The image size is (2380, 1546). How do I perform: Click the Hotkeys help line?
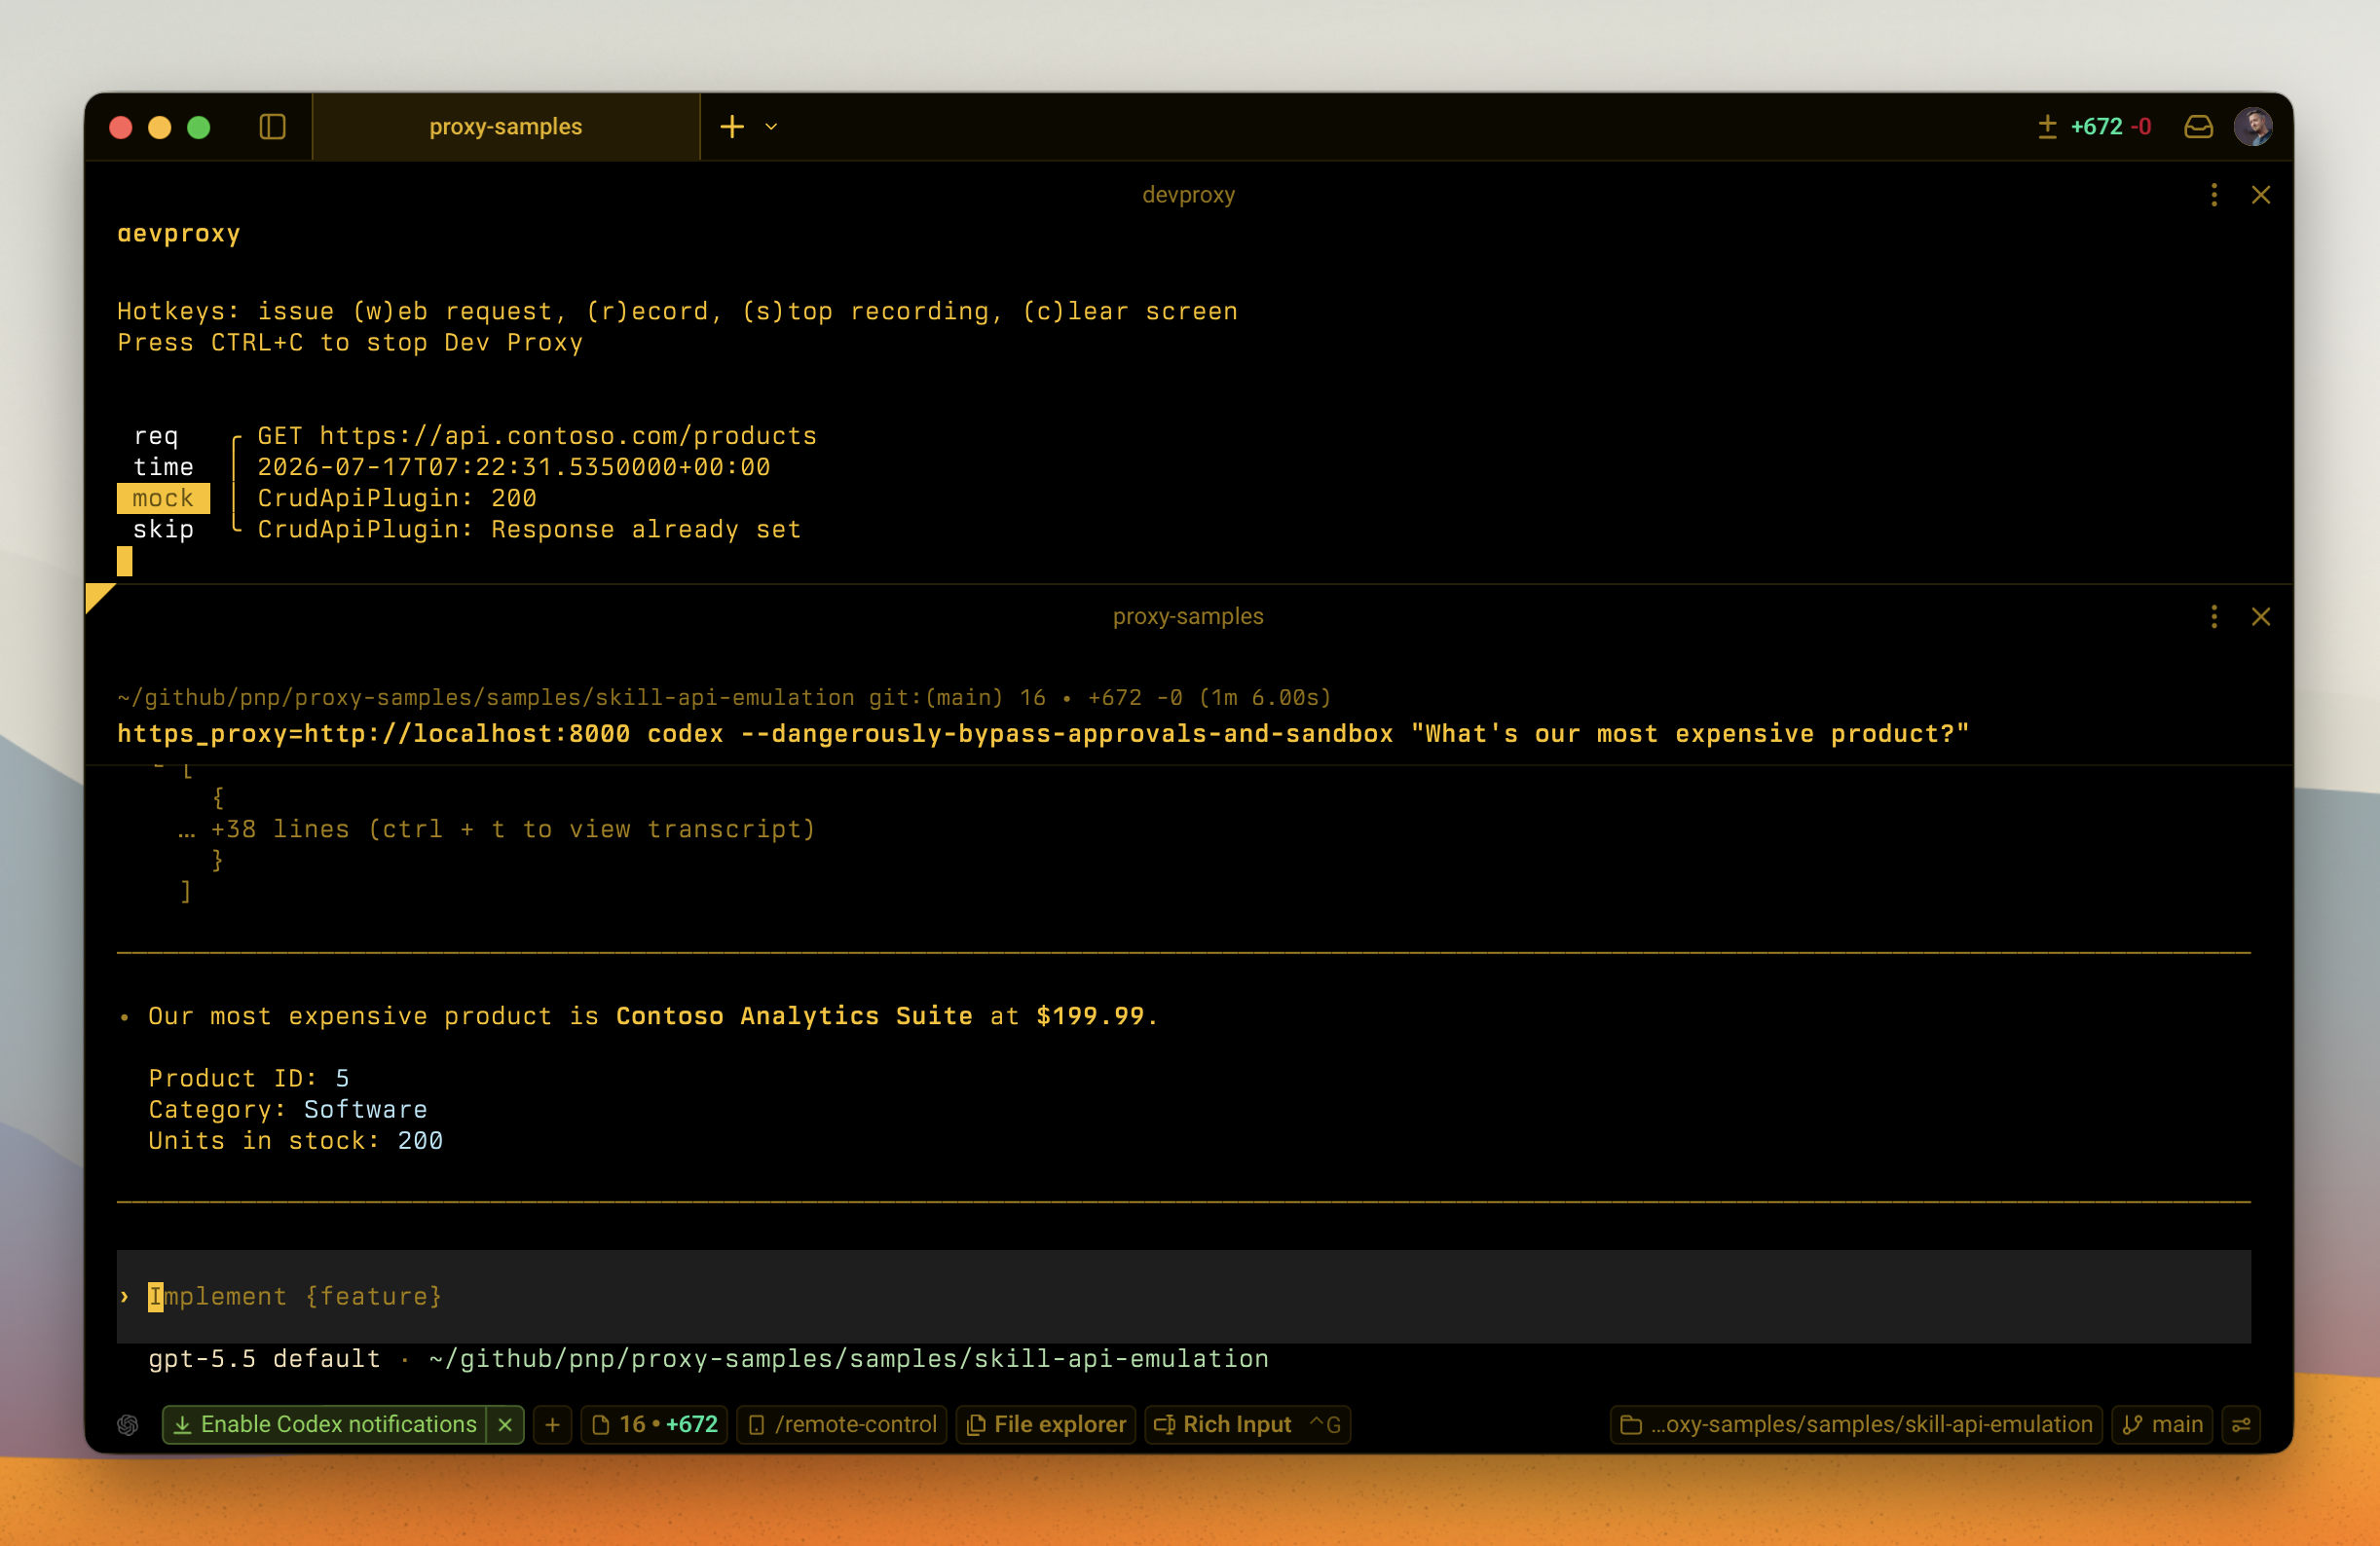pos(677,311)
